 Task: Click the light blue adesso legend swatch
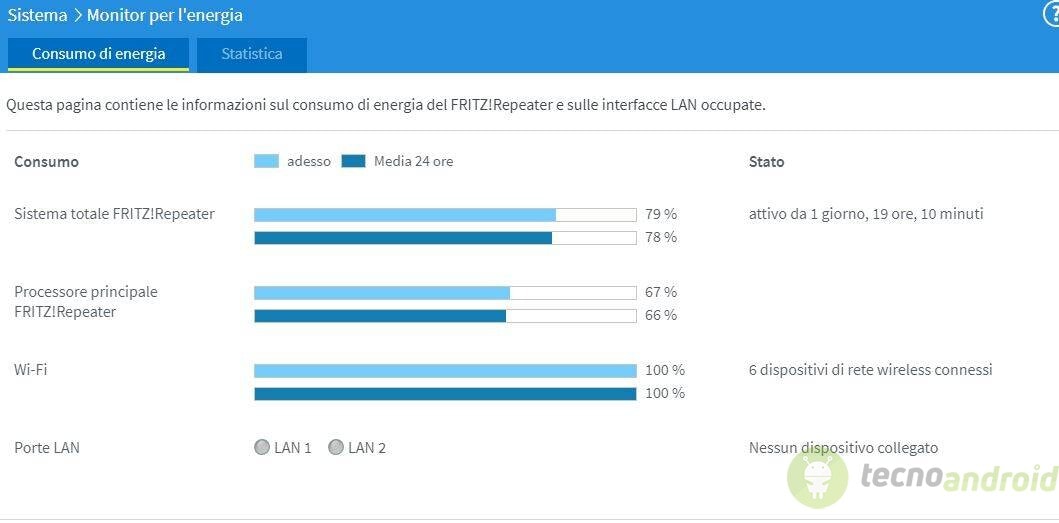(266, 161)
